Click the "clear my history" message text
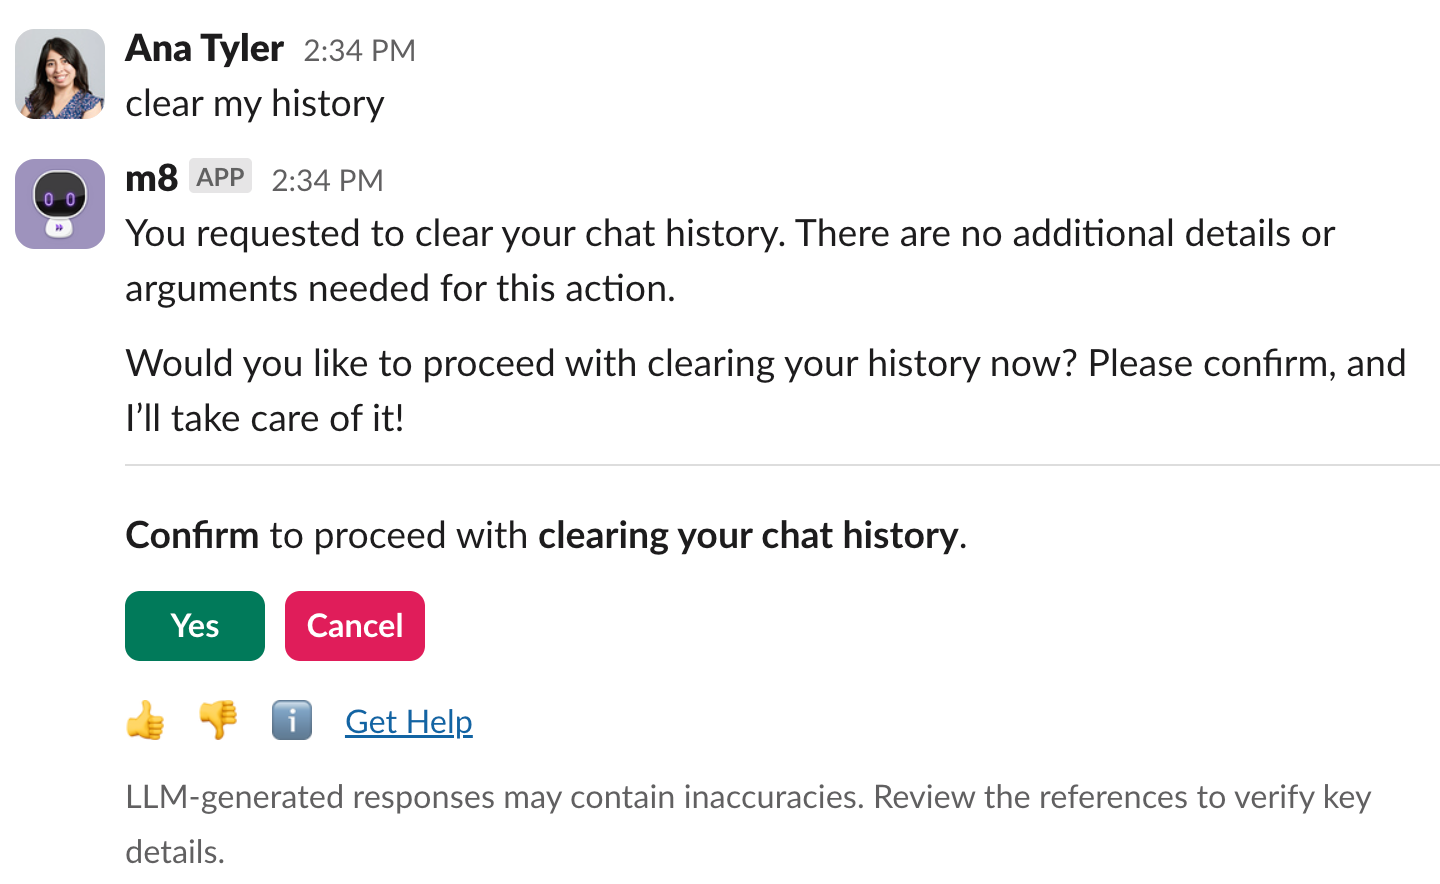Viewport: 1440px width, 884px height. pos(255,104)
